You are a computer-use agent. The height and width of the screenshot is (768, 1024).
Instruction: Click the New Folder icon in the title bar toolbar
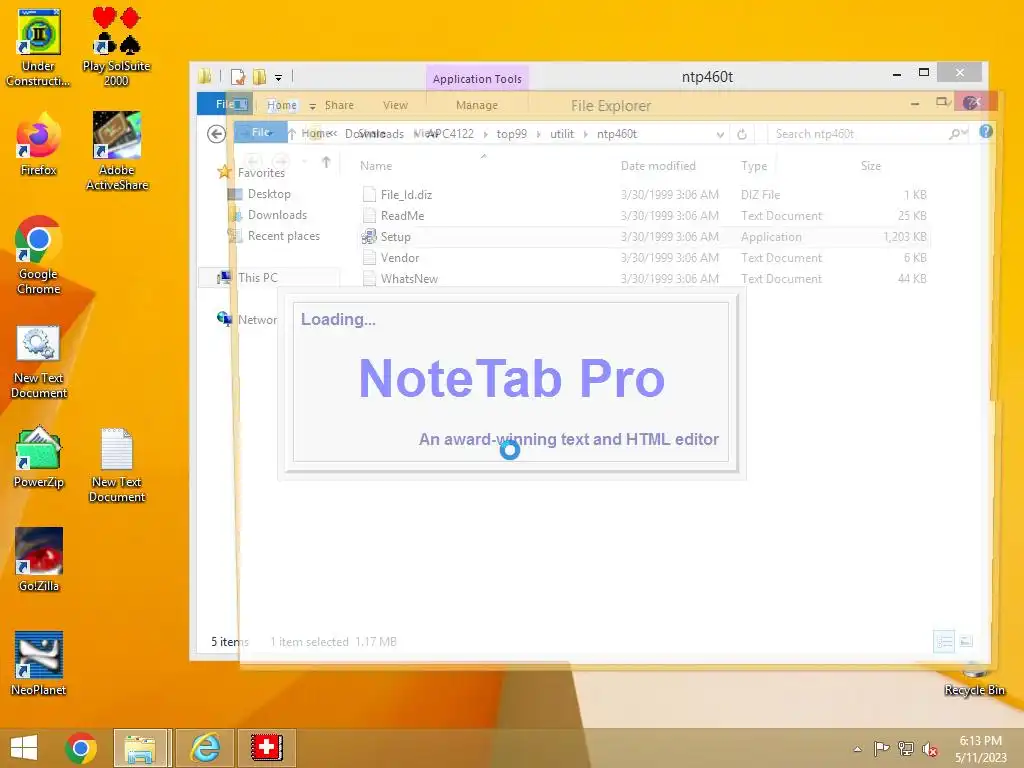259,77
